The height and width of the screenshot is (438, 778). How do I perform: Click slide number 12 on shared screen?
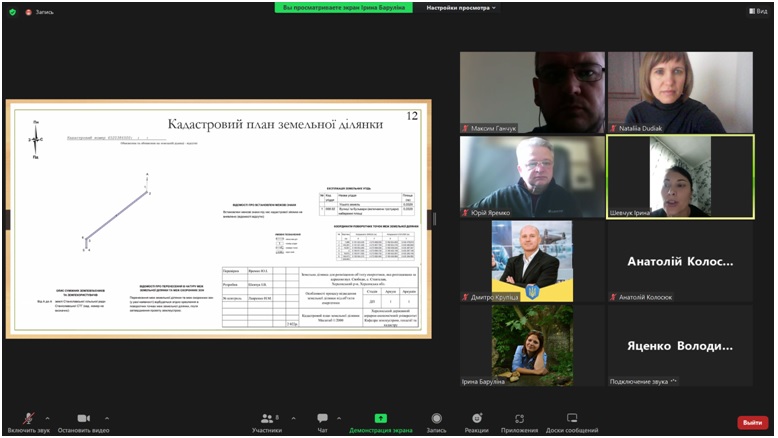point(412,116)
